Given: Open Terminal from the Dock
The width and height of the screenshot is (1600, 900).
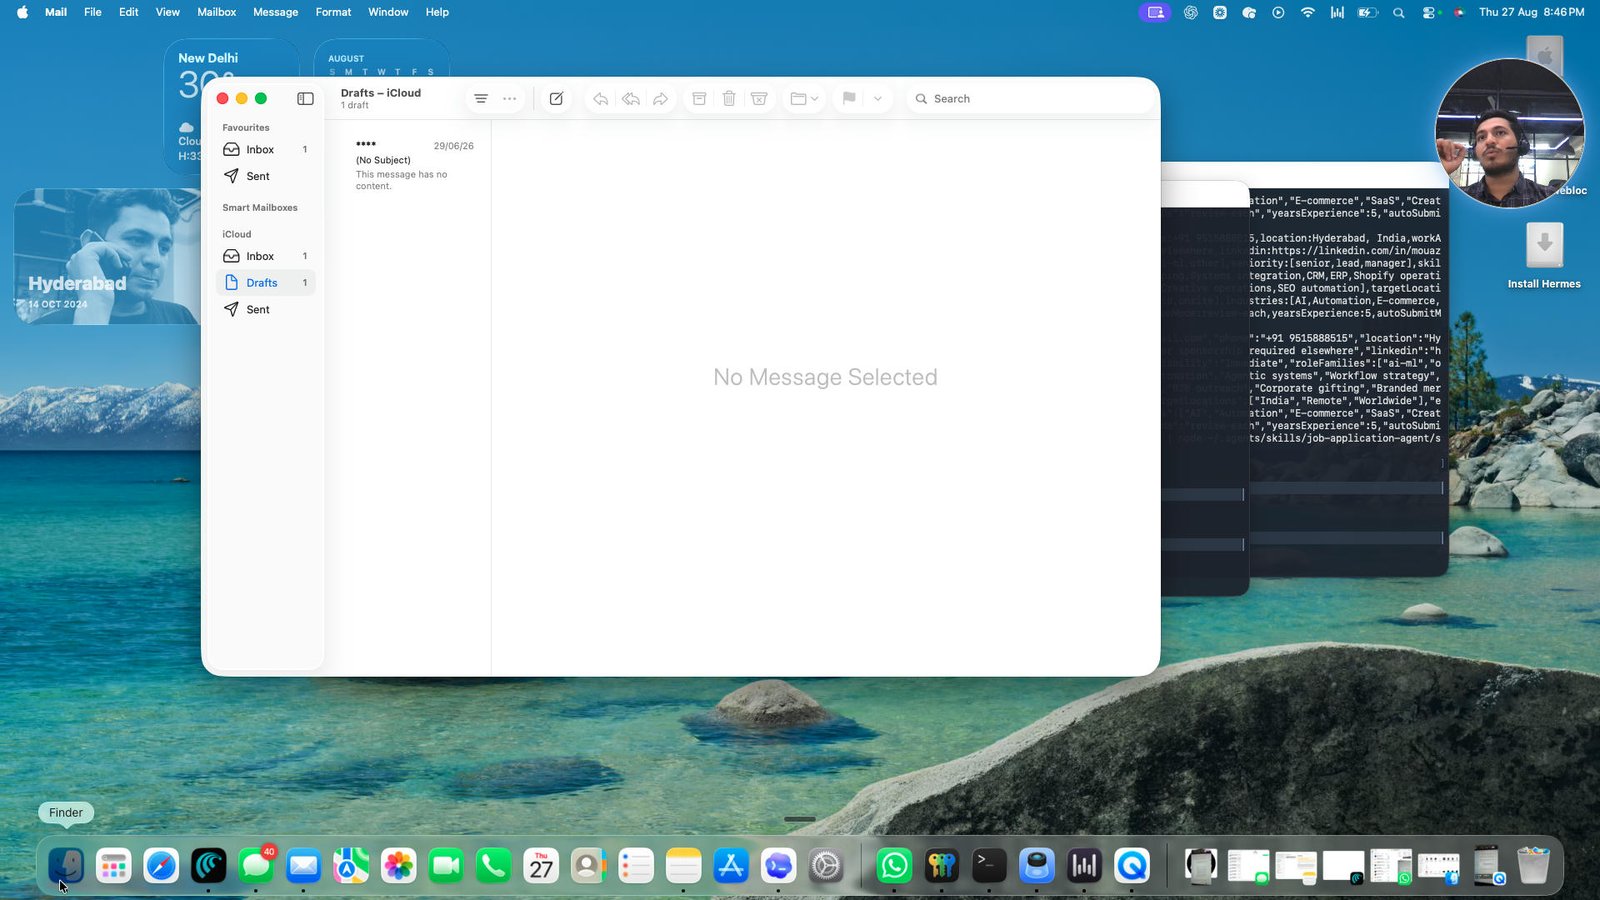Looking at the screenshot, I should pos(989,866).
